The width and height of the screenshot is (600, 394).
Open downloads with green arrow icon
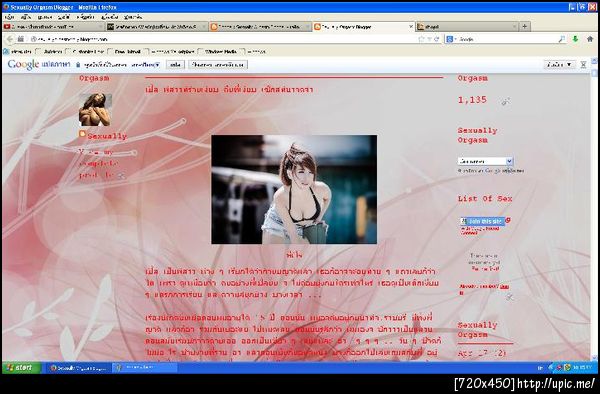tap(575, 39)
